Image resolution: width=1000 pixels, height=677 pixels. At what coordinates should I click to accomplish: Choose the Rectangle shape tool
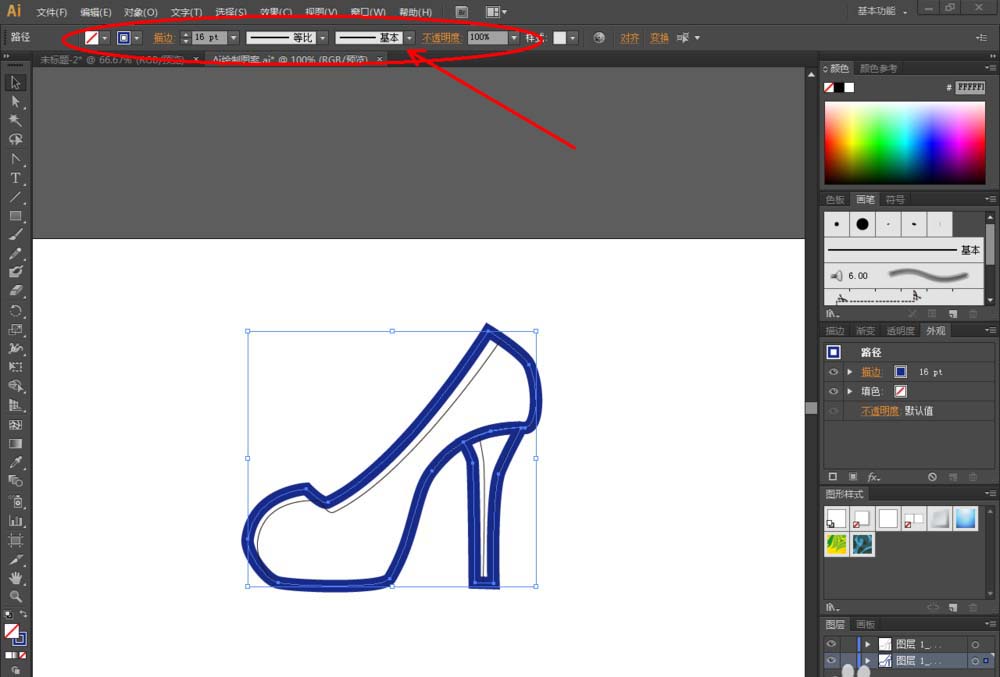(15, 216)
